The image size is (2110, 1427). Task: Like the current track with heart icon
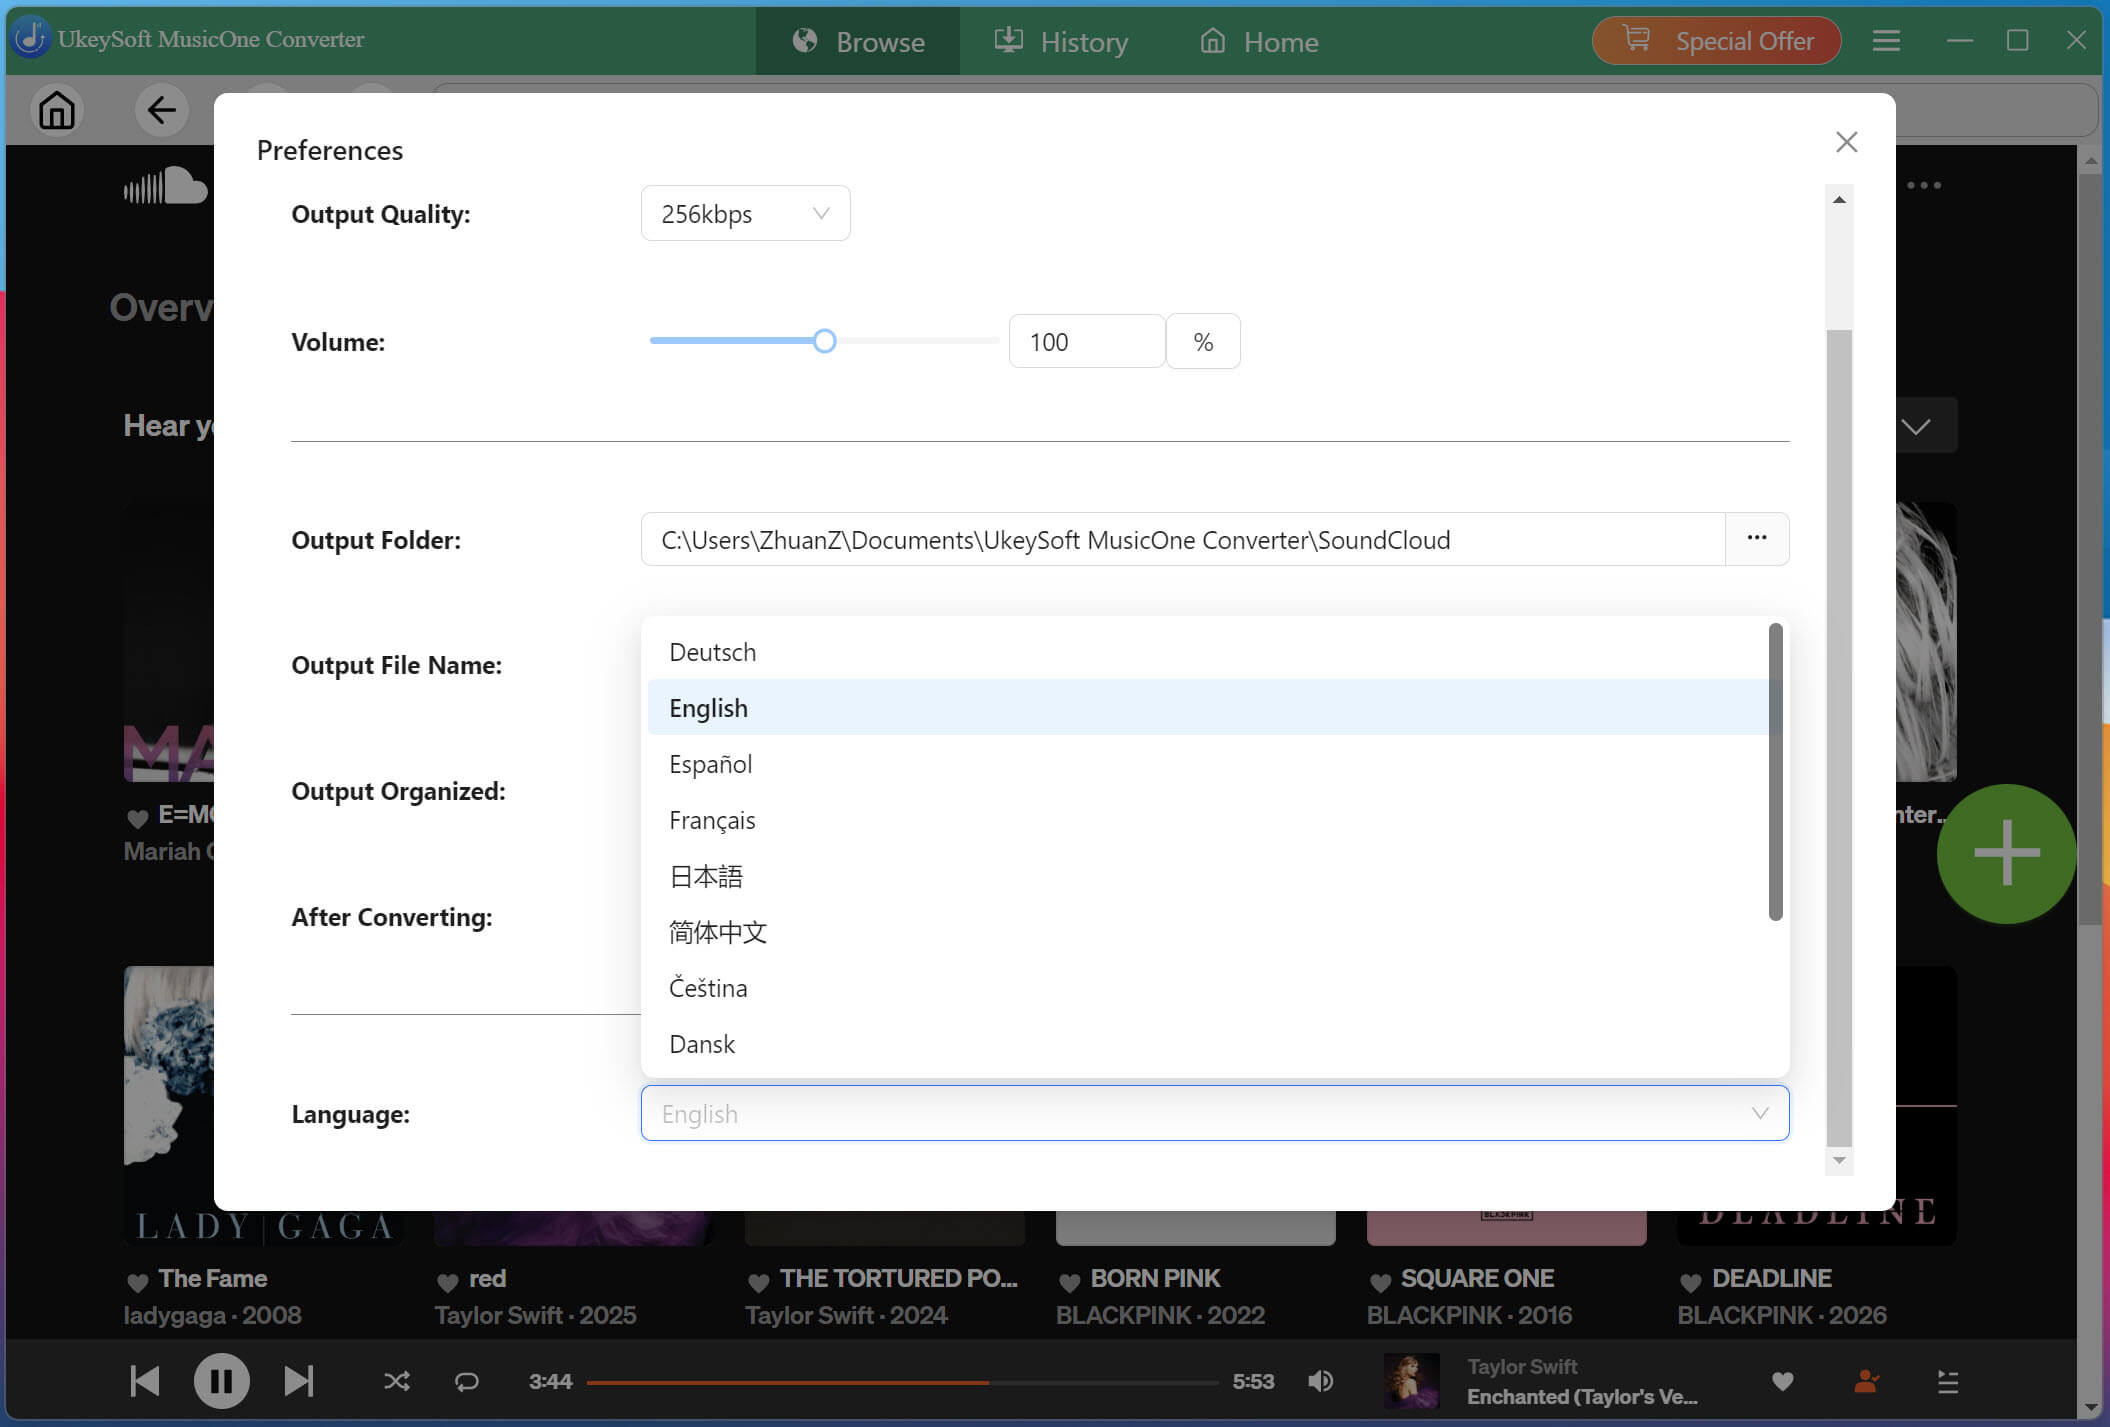[1782, 1381]
